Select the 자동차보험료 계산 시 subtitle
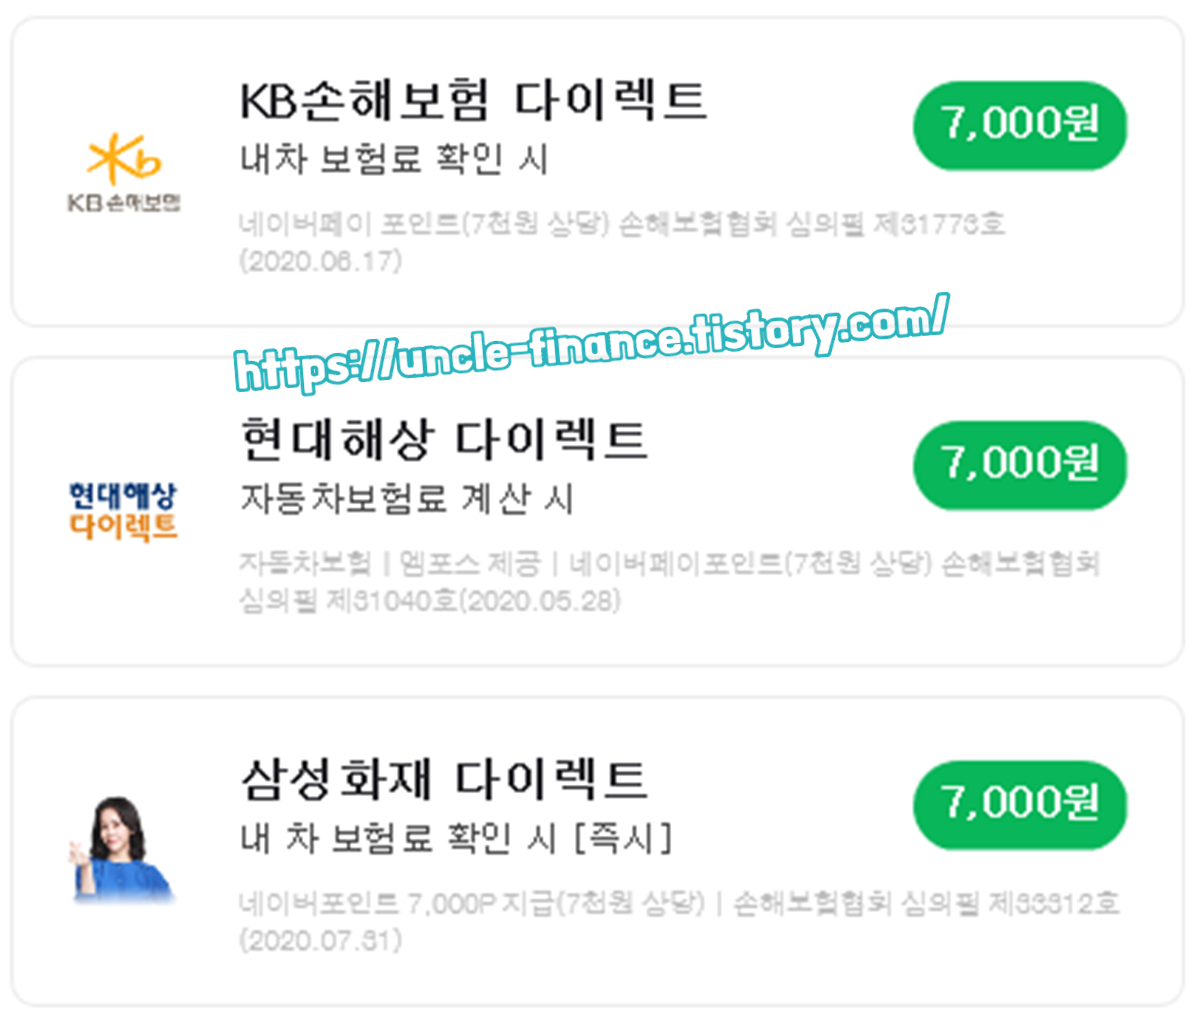This screenshot has height=1022, width=1200. (x=407, y=499)
